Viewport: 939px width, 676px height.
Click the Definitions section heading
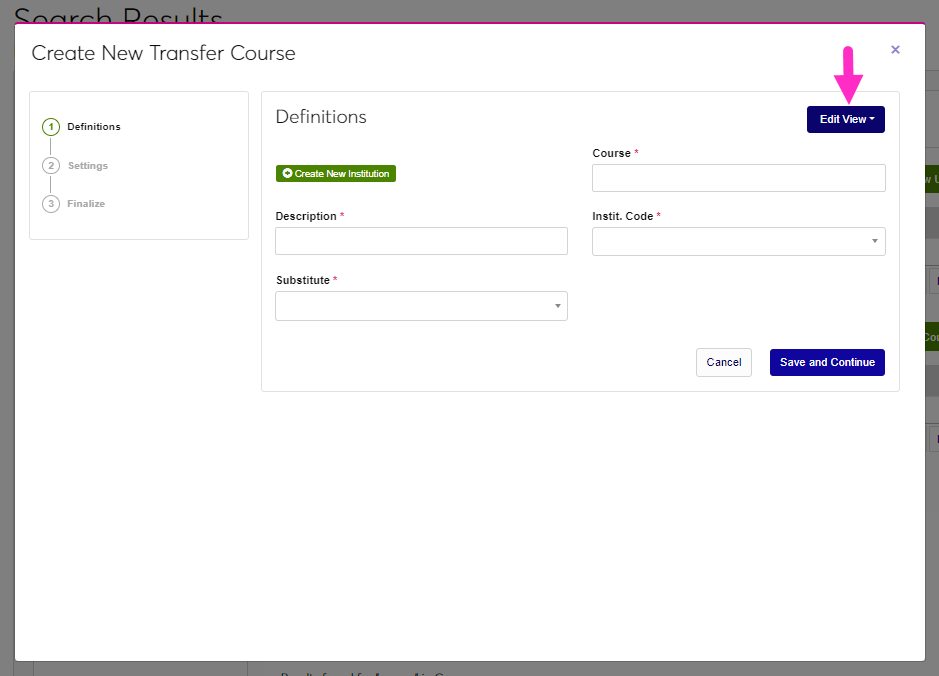(x=321, y=117)
